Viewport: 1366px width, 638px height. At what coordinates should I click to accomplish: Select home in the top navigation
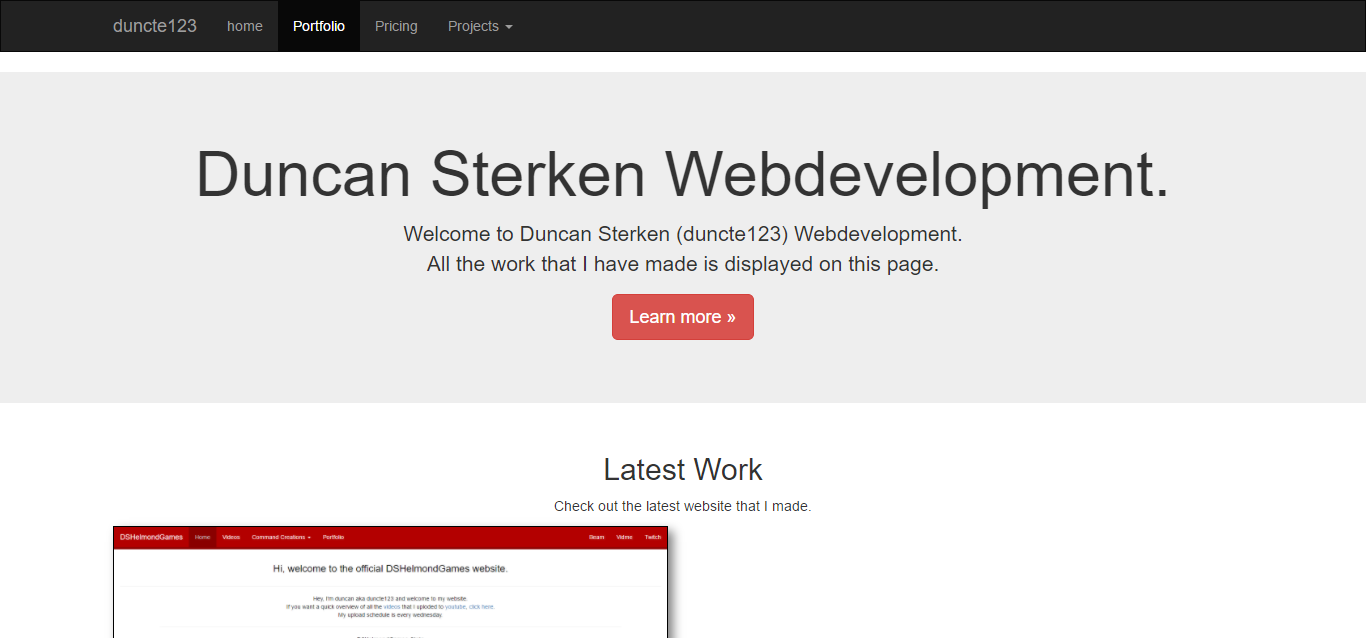click(245, 26)
